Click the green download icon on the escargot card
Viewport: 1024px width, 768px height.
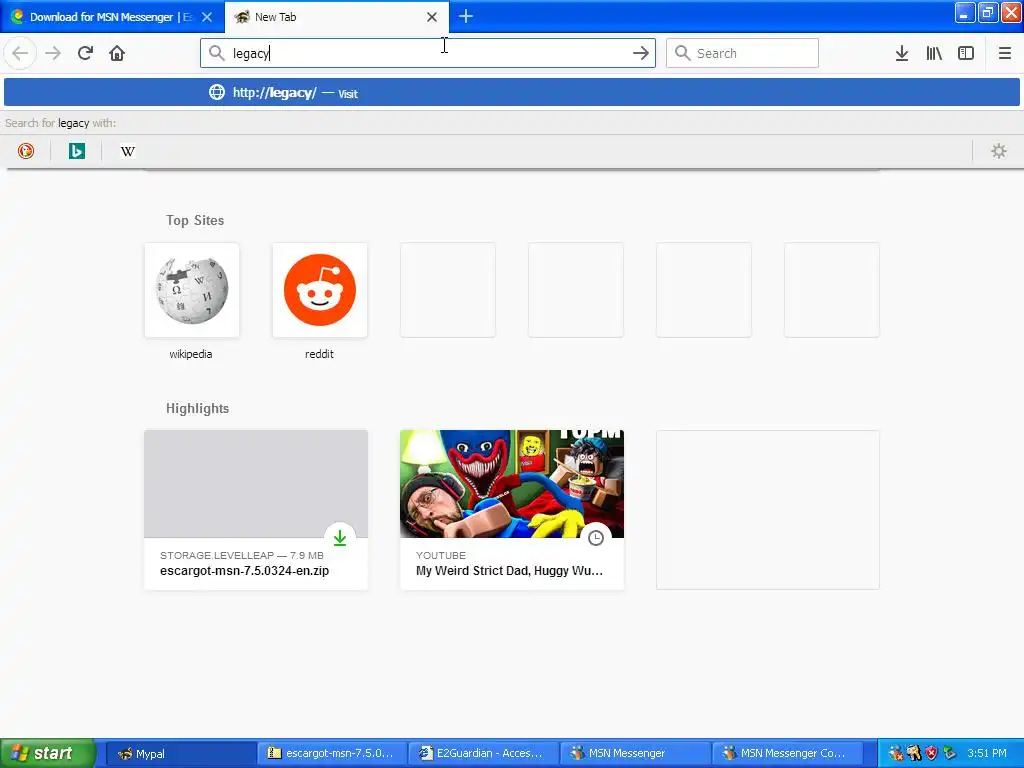(x=340, y=537)
